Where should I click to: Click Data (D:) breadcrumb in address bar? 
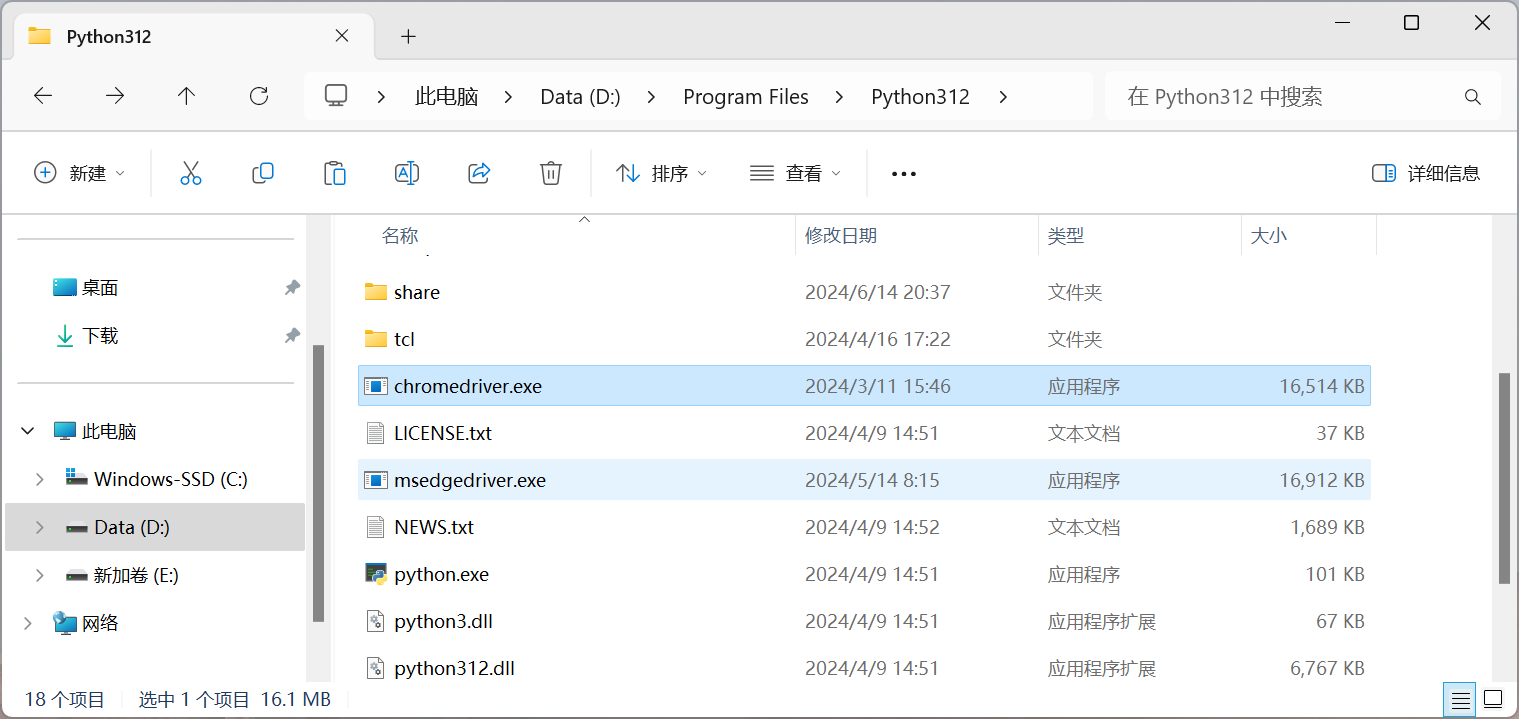pyautogui.click(x=580, y=97)
